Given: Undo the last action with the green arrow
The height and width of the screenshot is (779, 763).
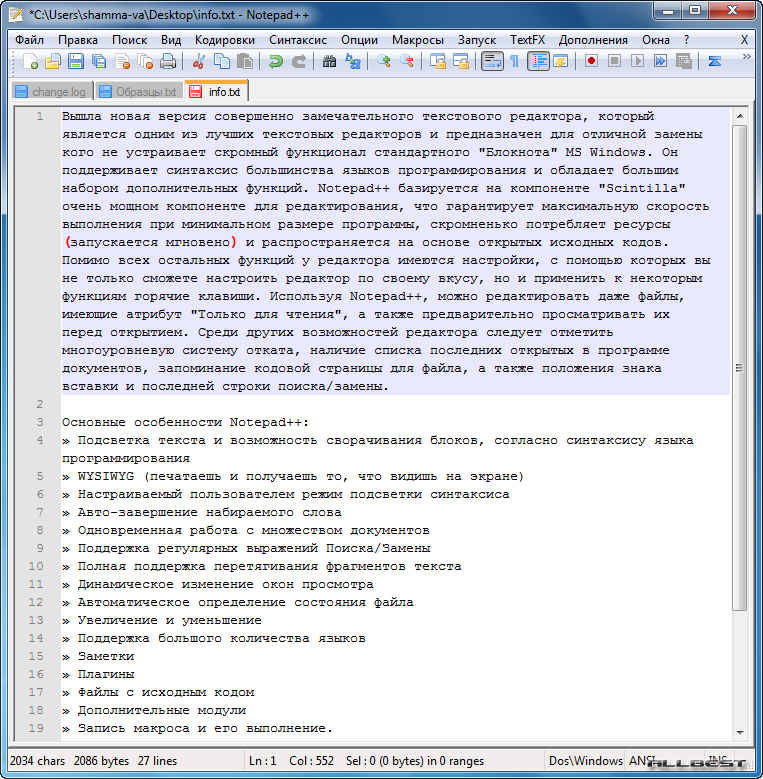Looking at the screenshot, I should 275,62.
